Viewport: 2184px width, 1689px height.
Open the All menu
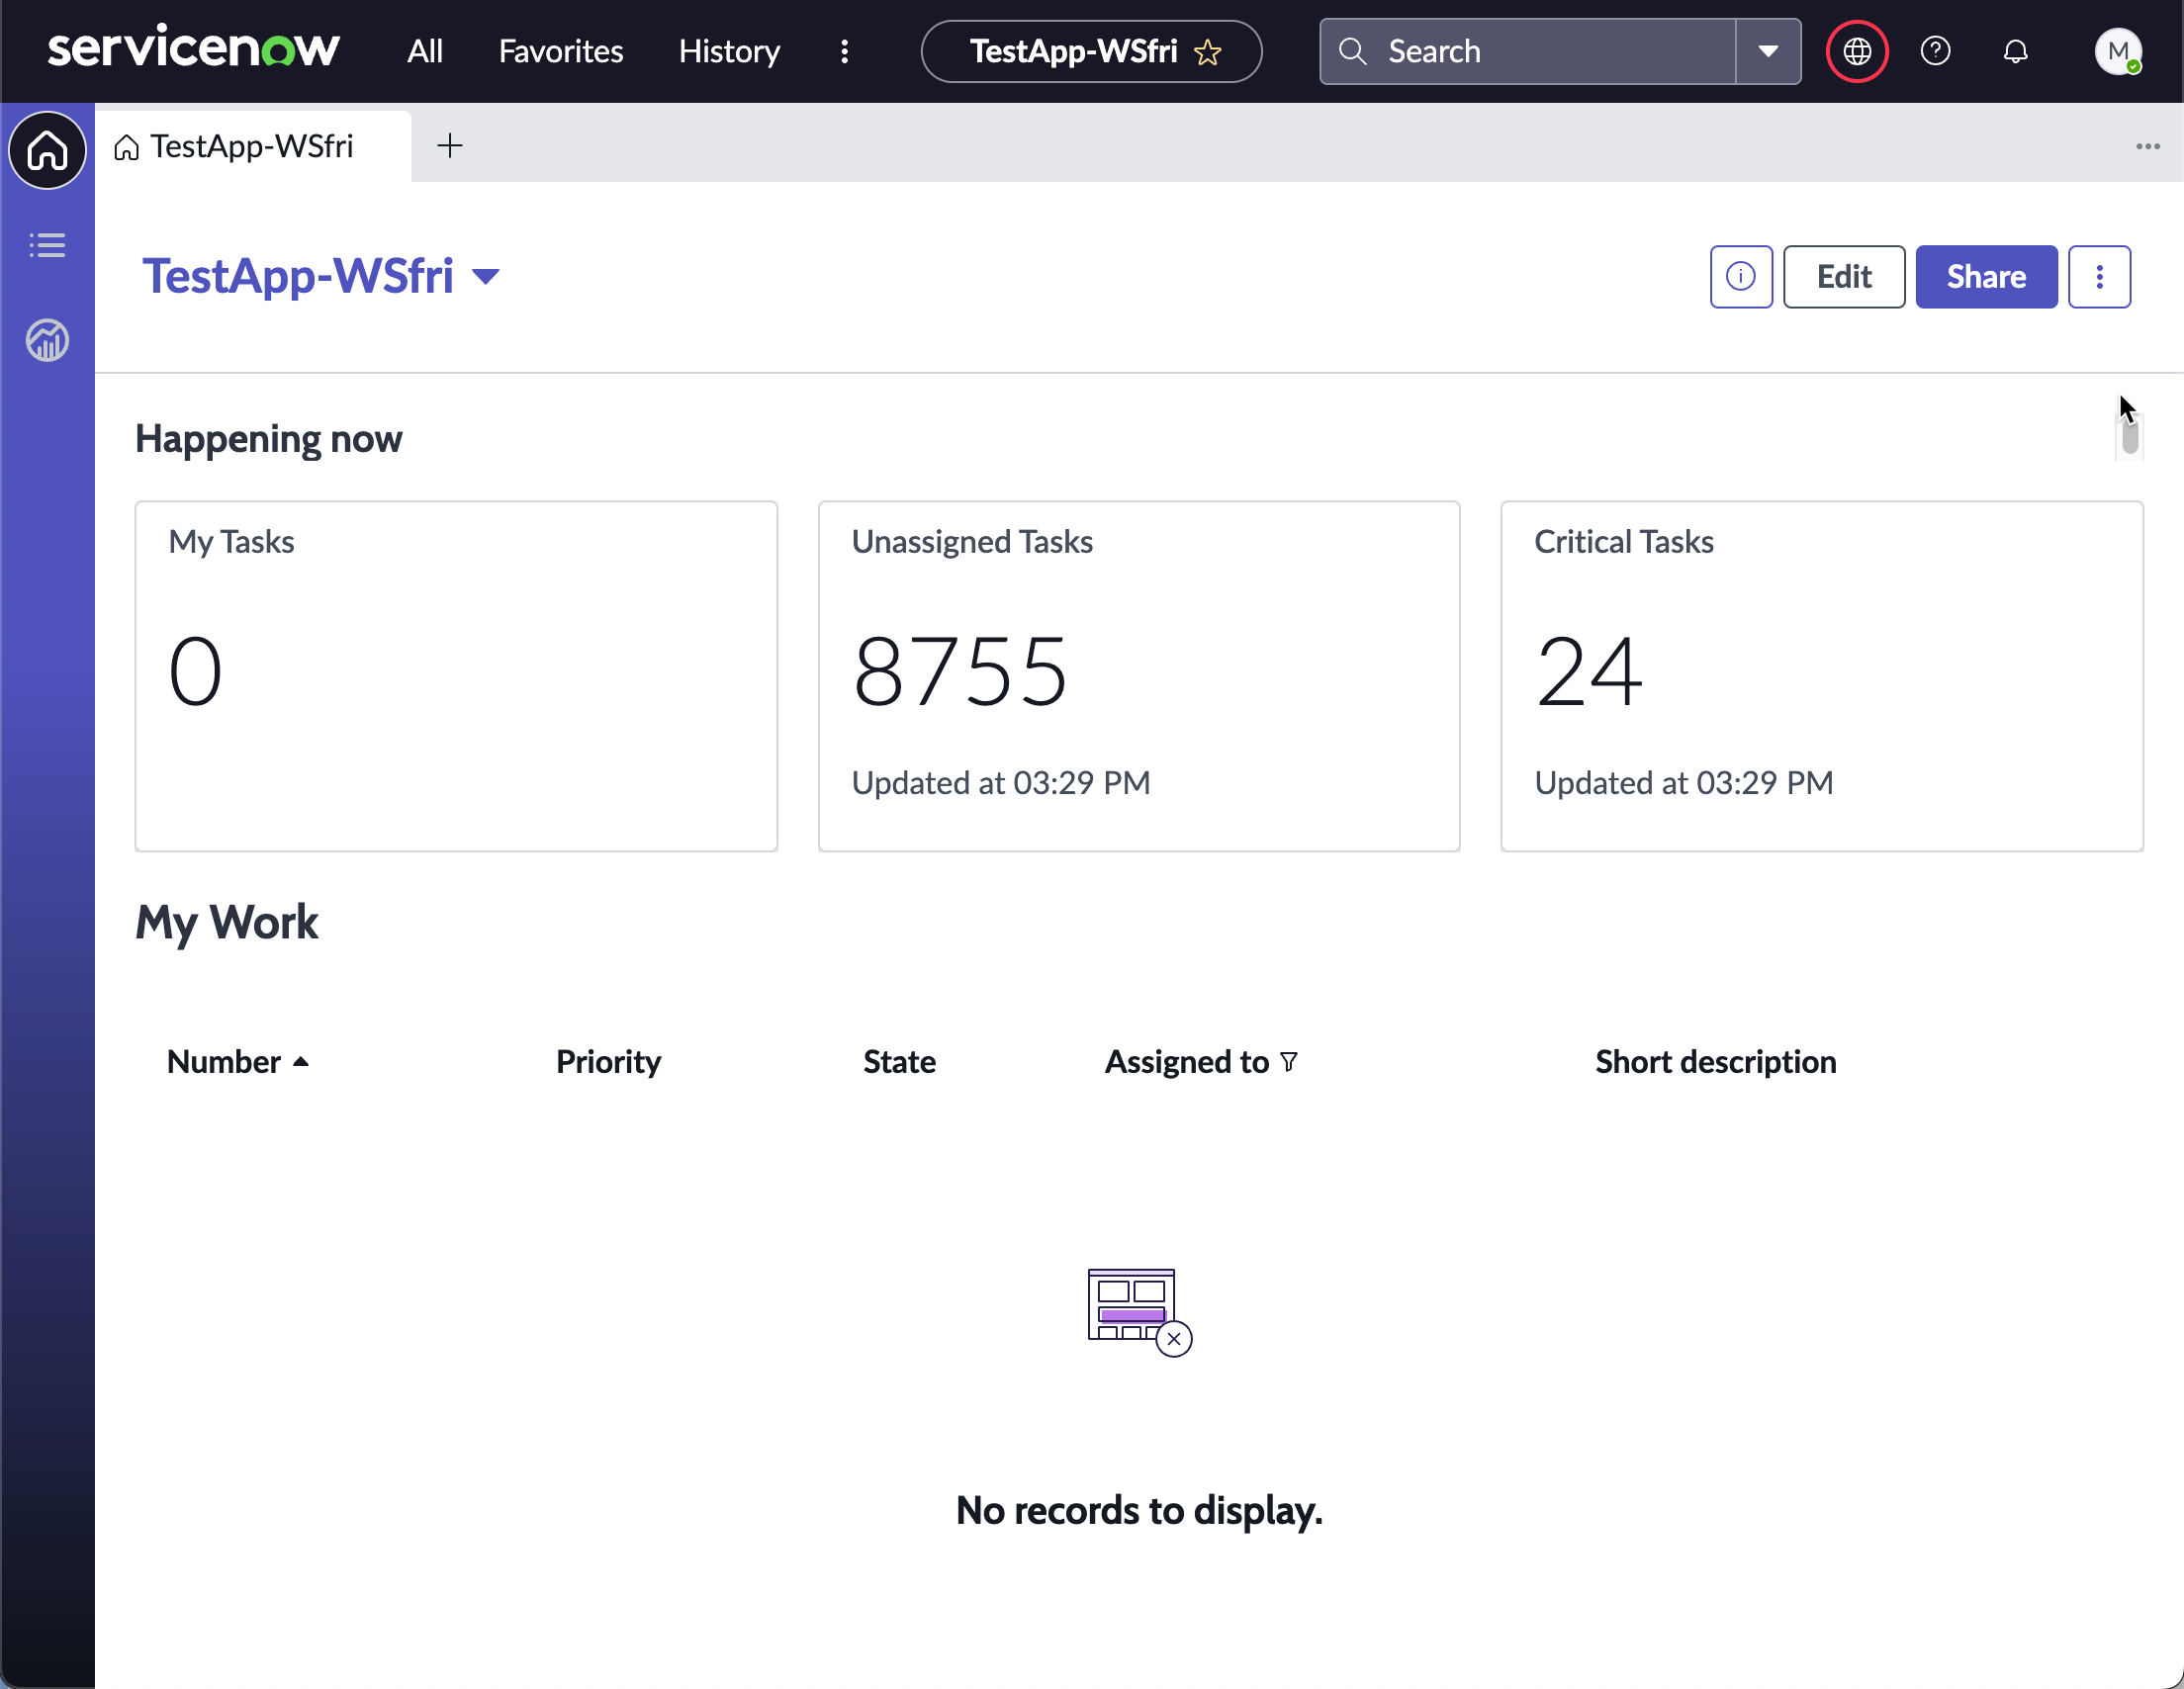(425, 51)
